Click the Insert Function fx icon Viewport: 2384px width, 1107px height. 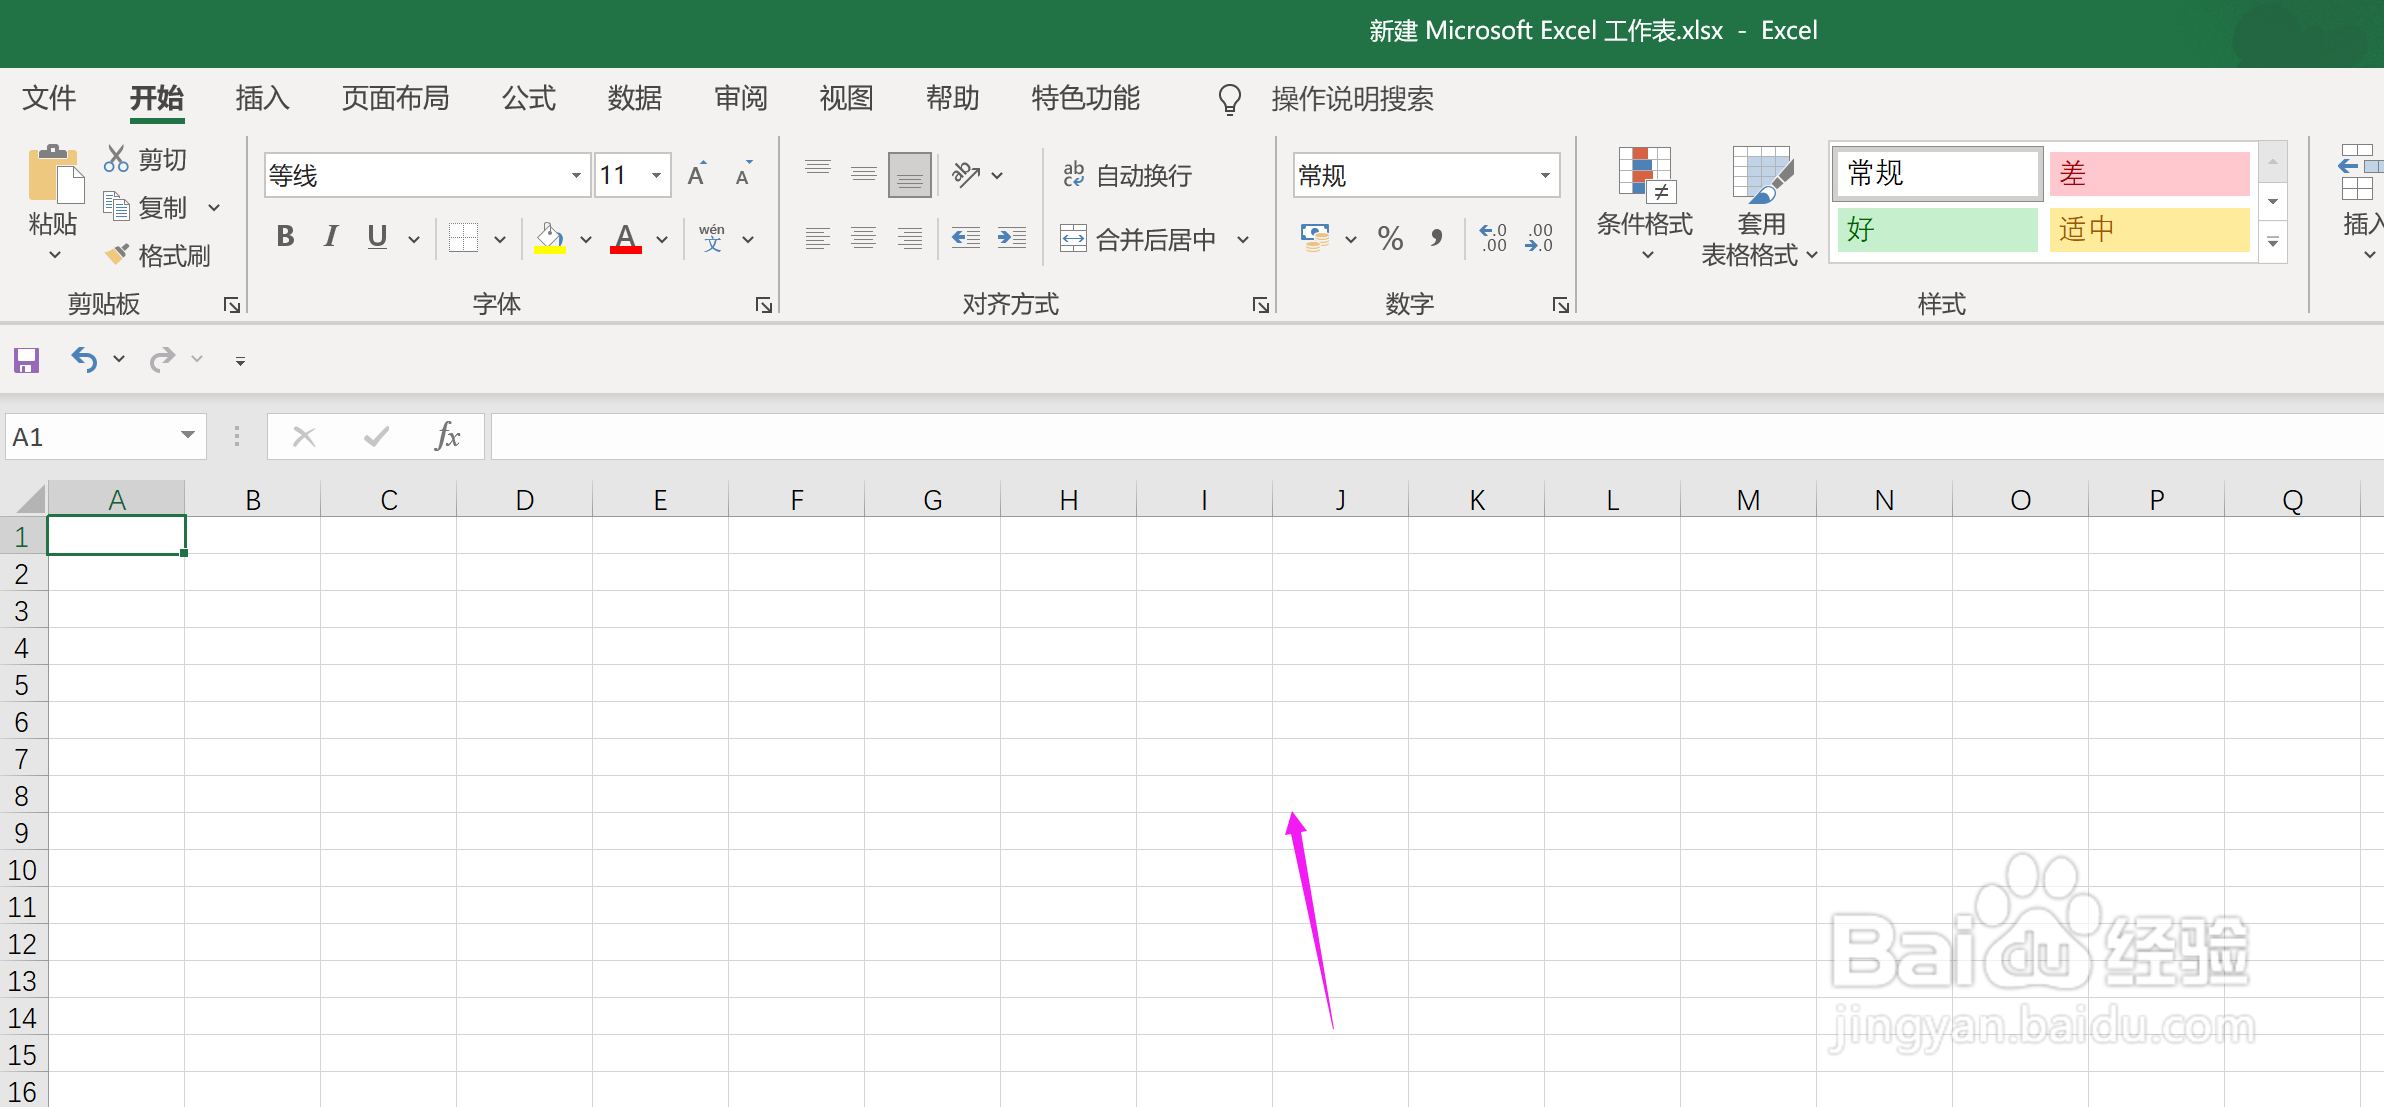click(x=447, y=437)
